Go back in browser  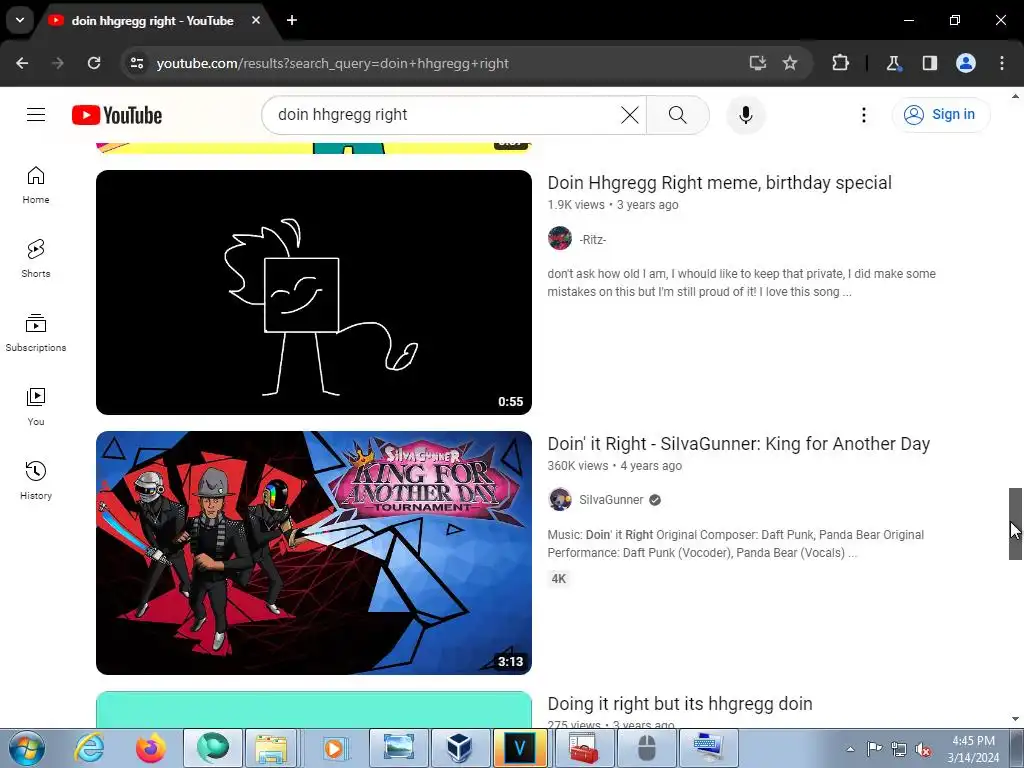click(x=22, y=63)
